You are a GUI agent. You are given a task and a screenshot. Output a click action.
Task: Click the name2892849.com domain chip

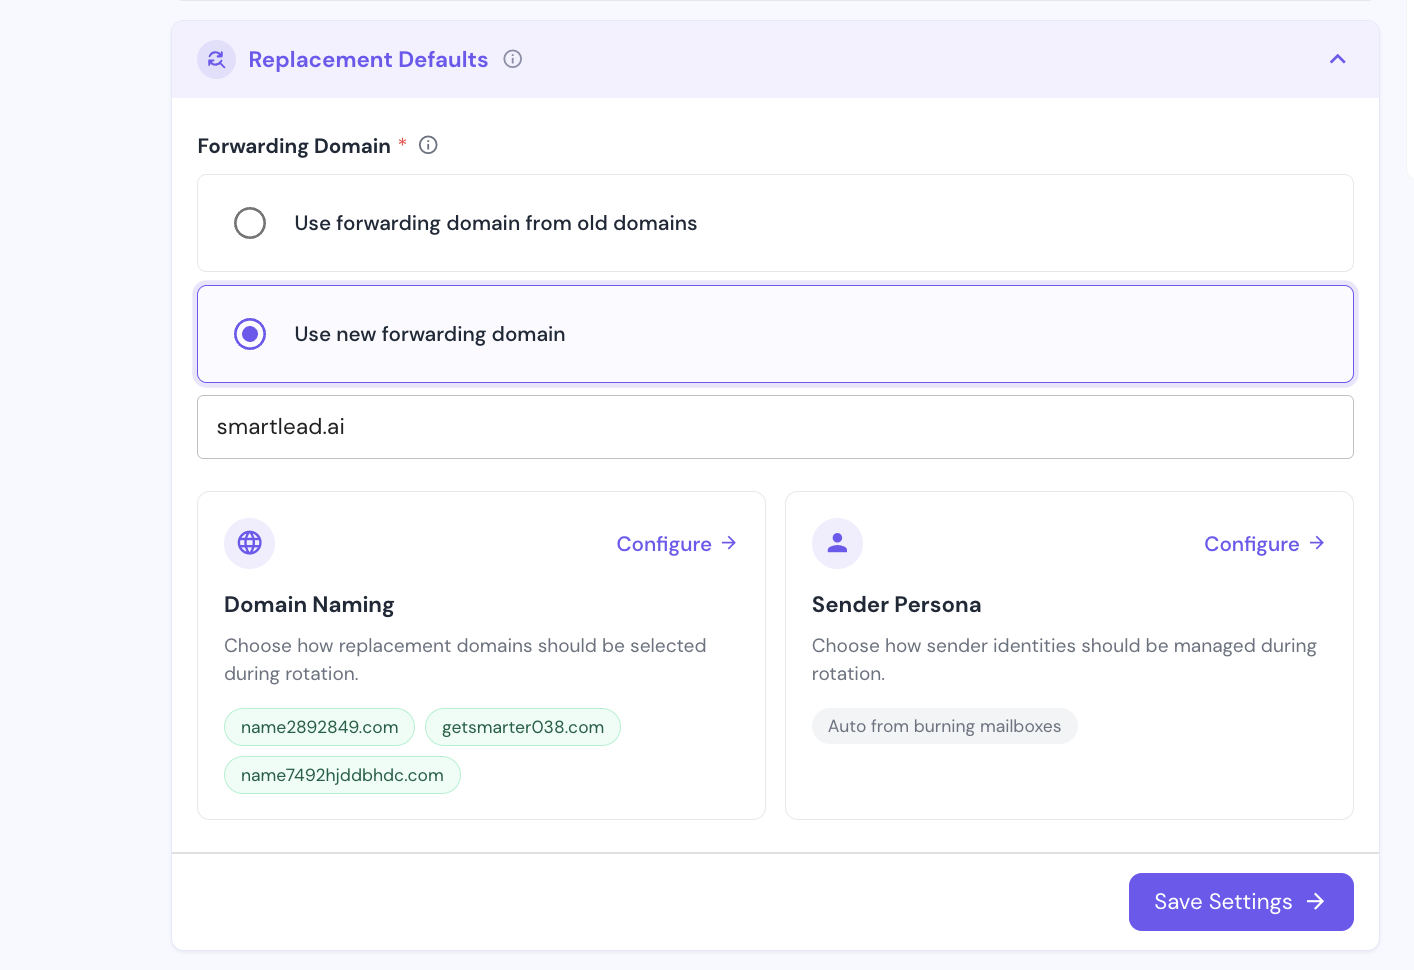pyautogui.click(x=320, y=727)
